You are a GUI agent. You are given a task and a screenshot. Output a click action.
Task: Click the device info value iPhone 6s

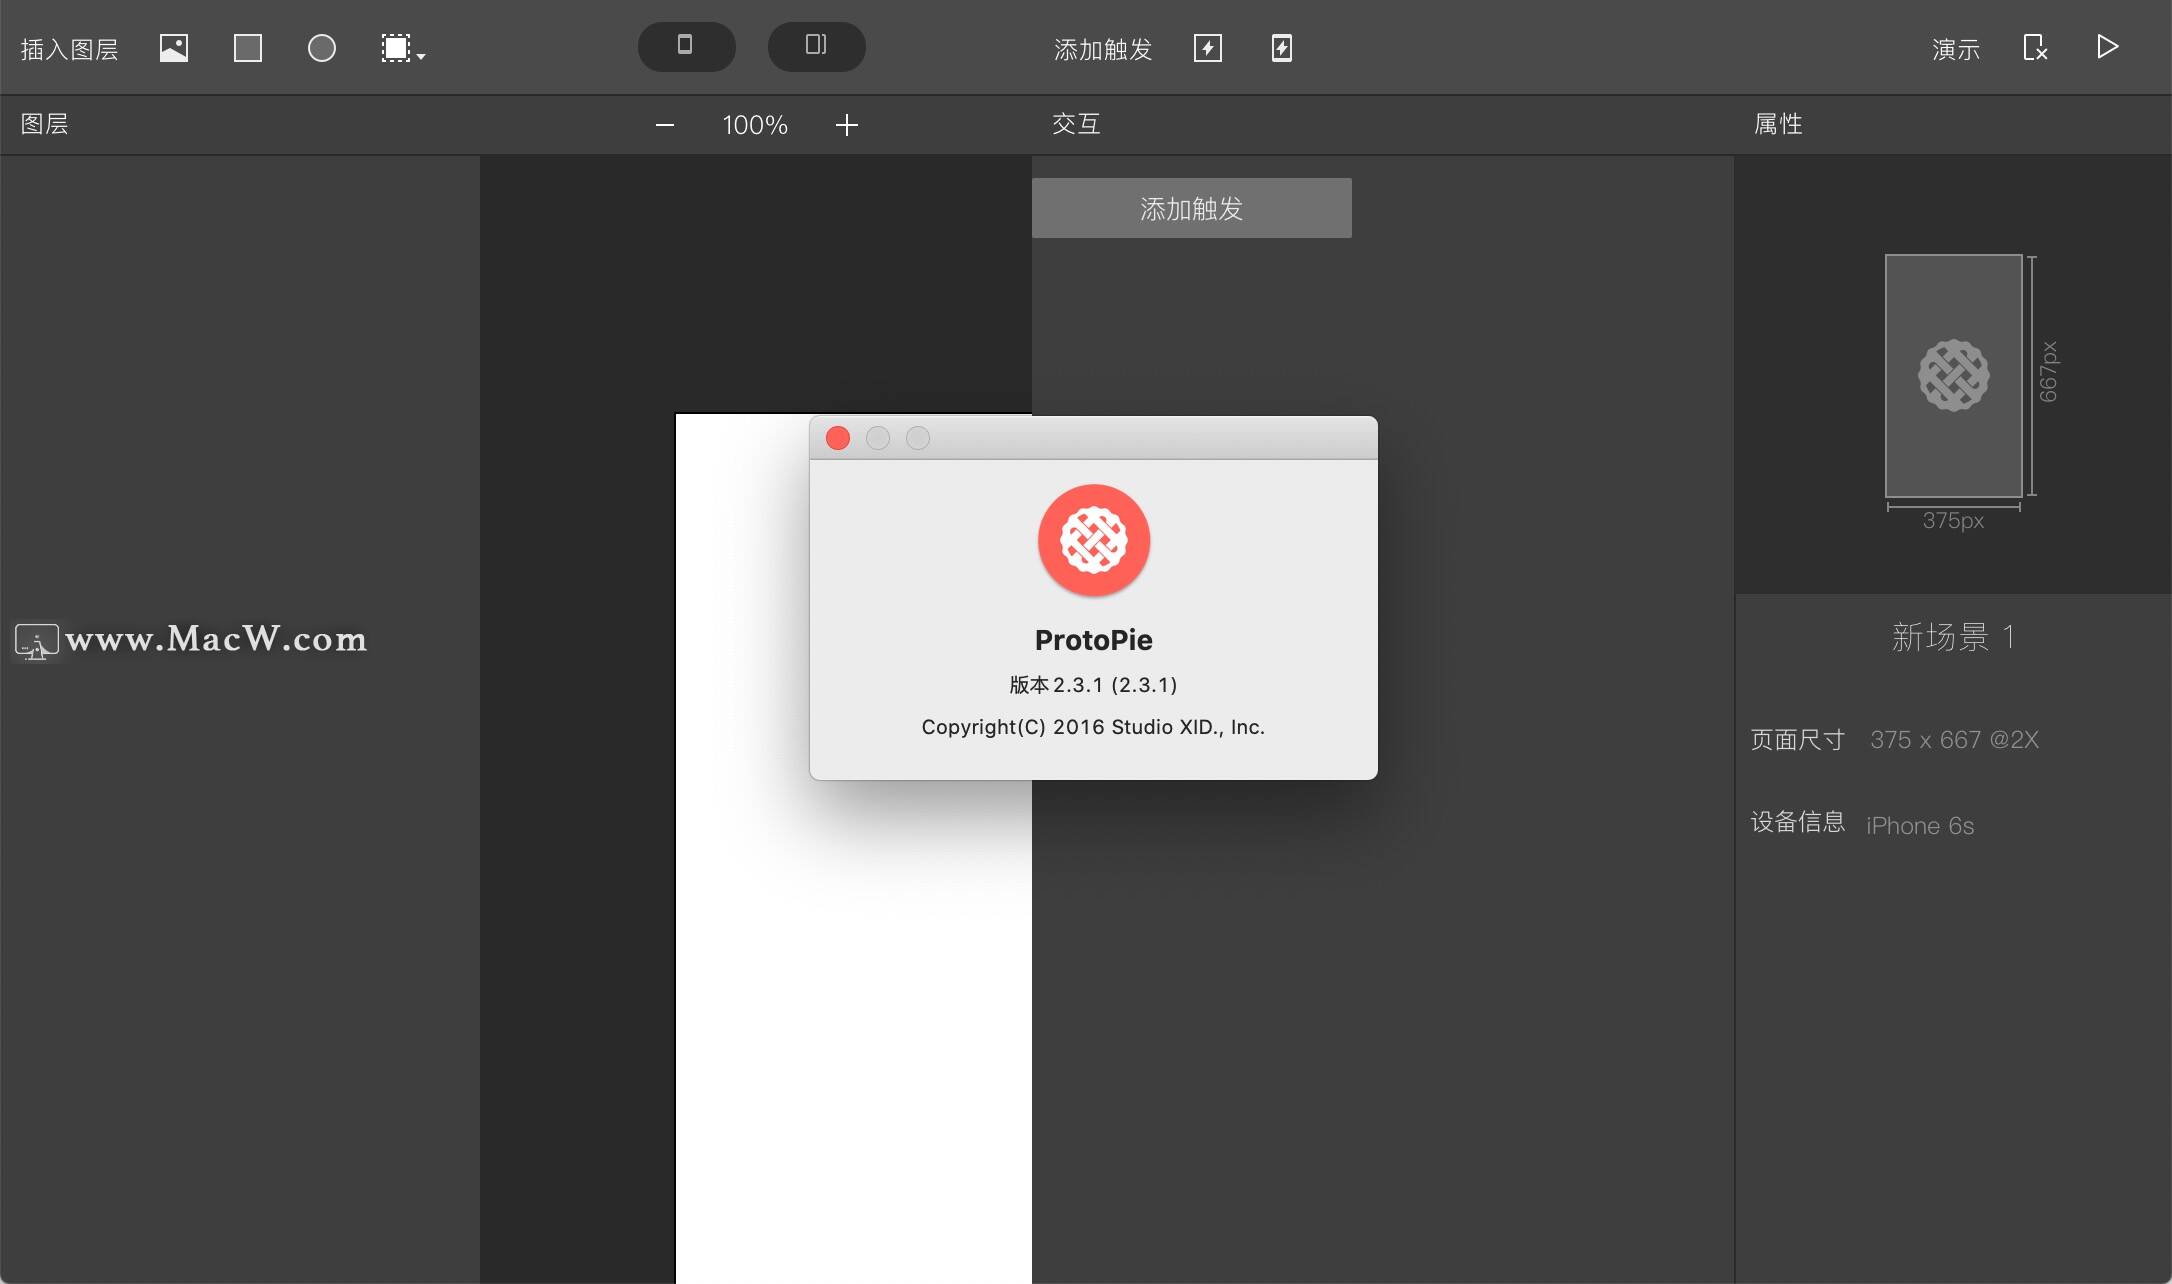tap(1920, 825)
